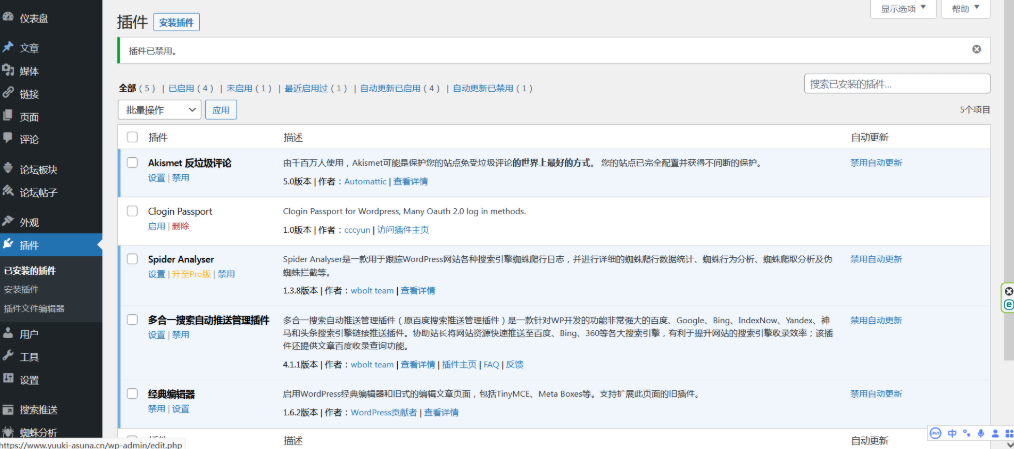Check the 经典编辑器 plugin checkbox
The height and width of the screenshot is (449, 1014).
point(133,393)
